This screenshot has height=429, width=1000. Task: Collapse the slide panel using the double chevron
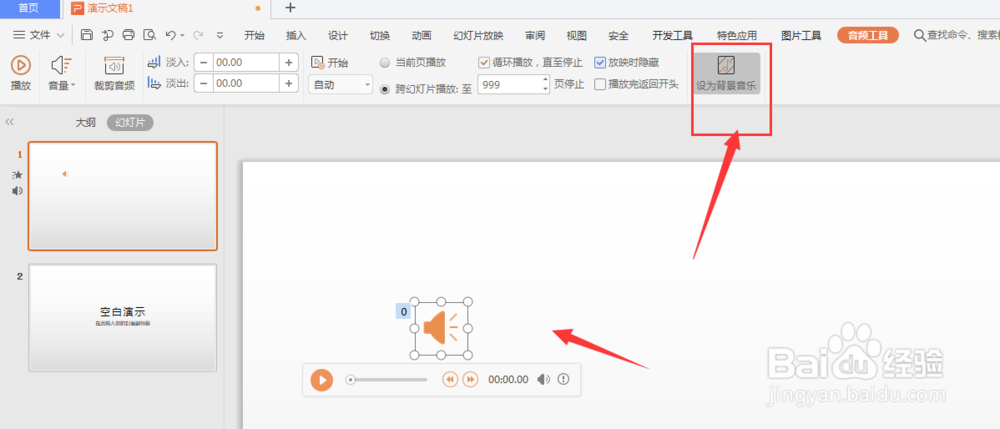pyautogui.click(x=10, y=122)
